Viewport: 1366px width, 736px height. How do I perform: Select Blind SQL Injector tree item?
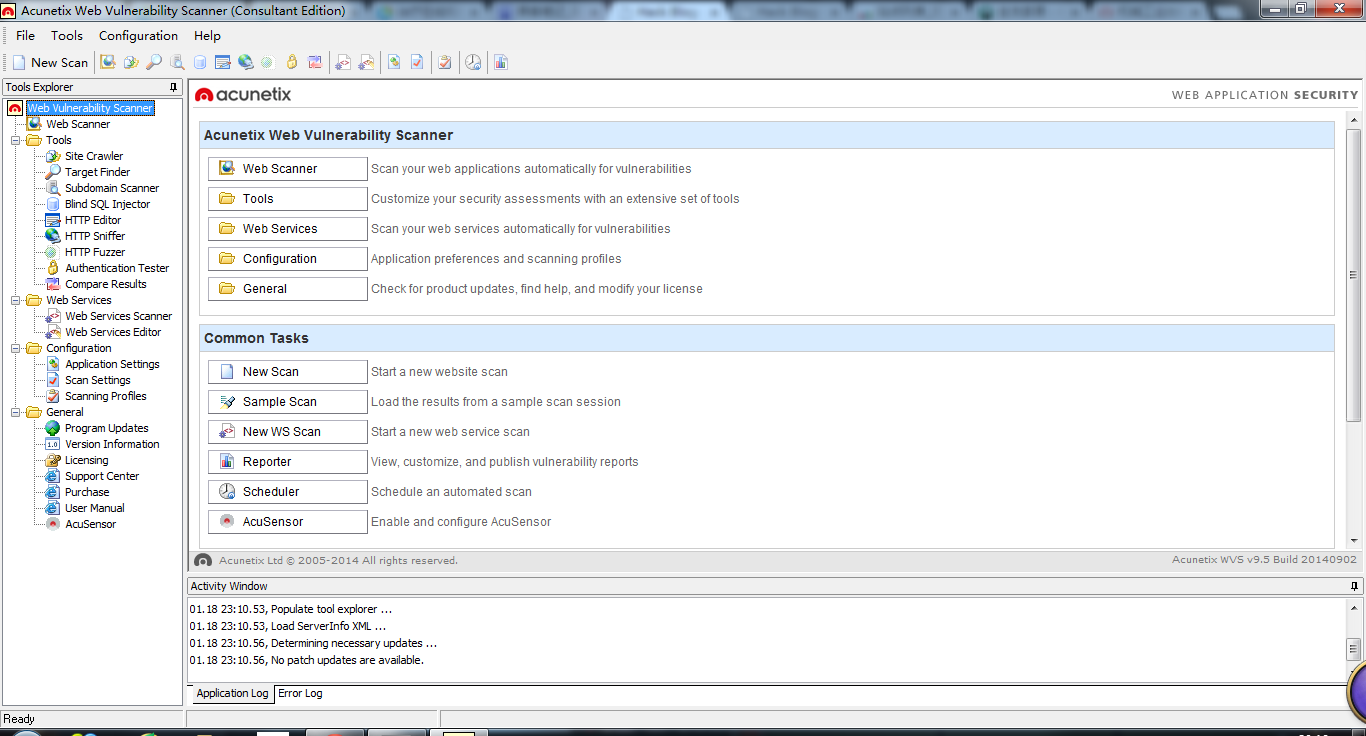[x=107, y=204]
